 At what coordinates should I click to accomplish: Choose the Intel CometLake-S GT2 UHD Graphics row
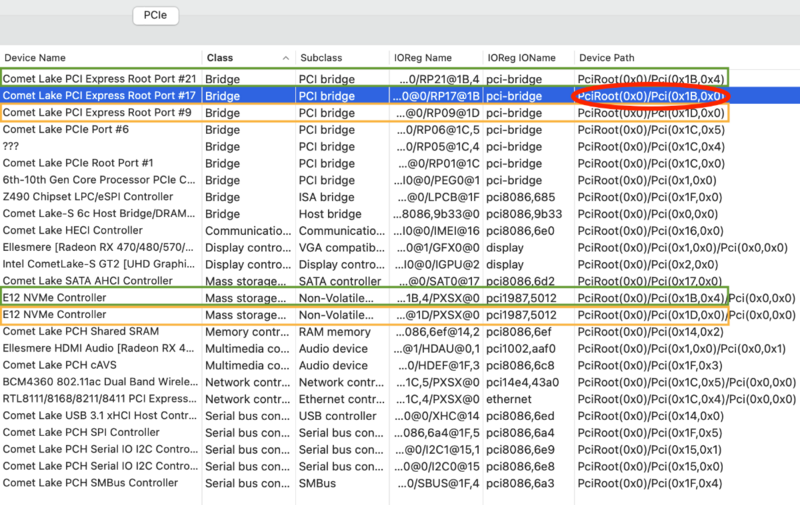coord(99,265)
